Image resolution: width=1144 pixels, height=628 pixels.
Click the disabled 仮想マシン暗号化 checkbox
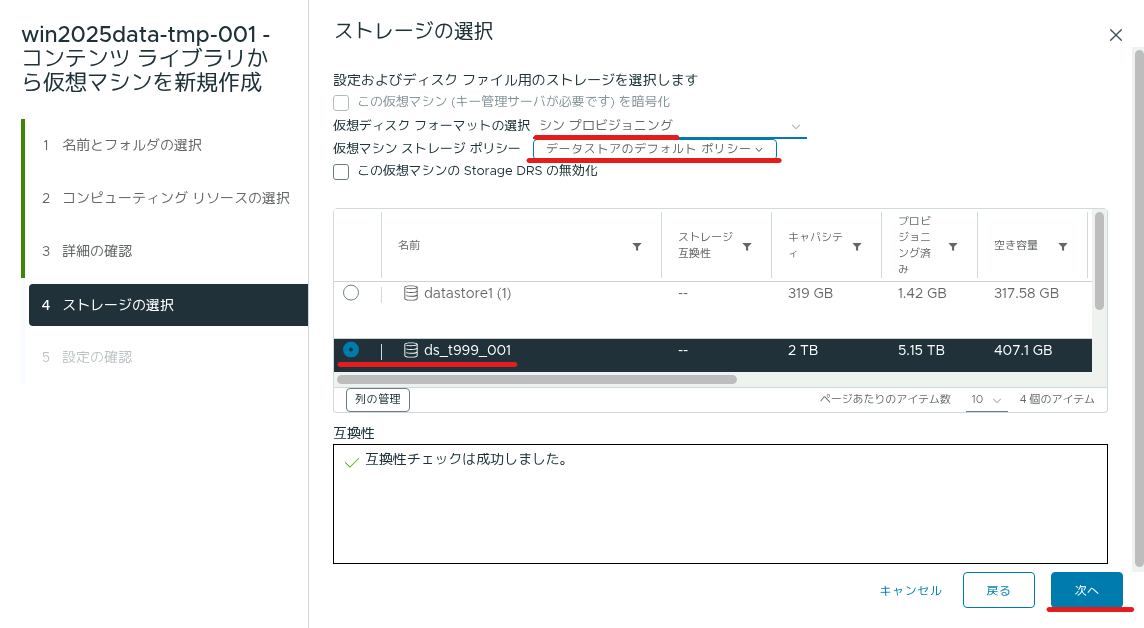(x=341, y=102)
